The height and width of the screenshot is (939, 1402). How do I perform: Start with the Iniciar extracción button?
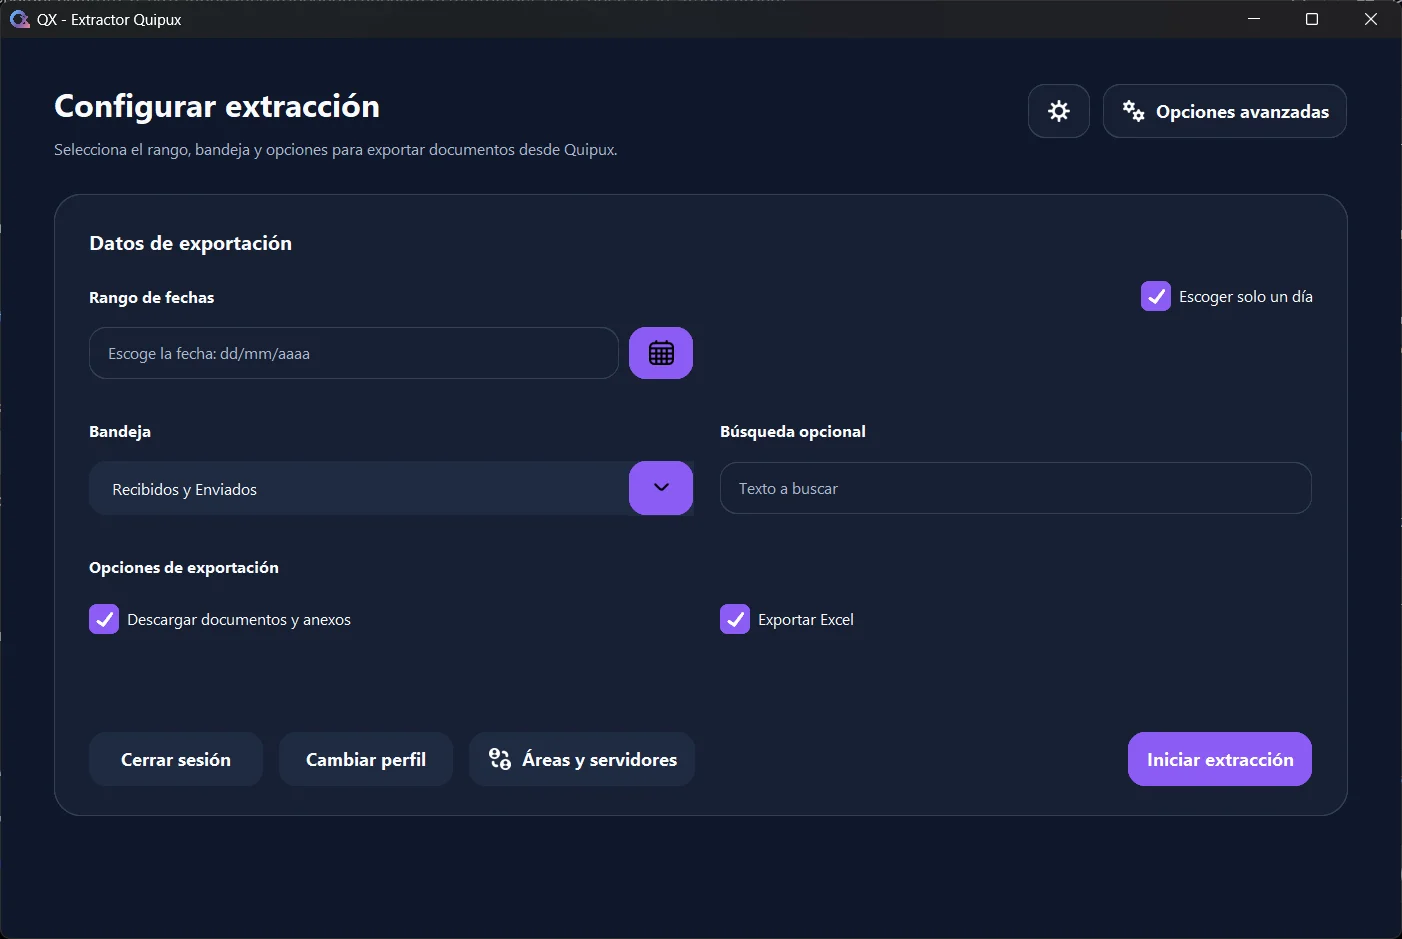click(1220, 759)
